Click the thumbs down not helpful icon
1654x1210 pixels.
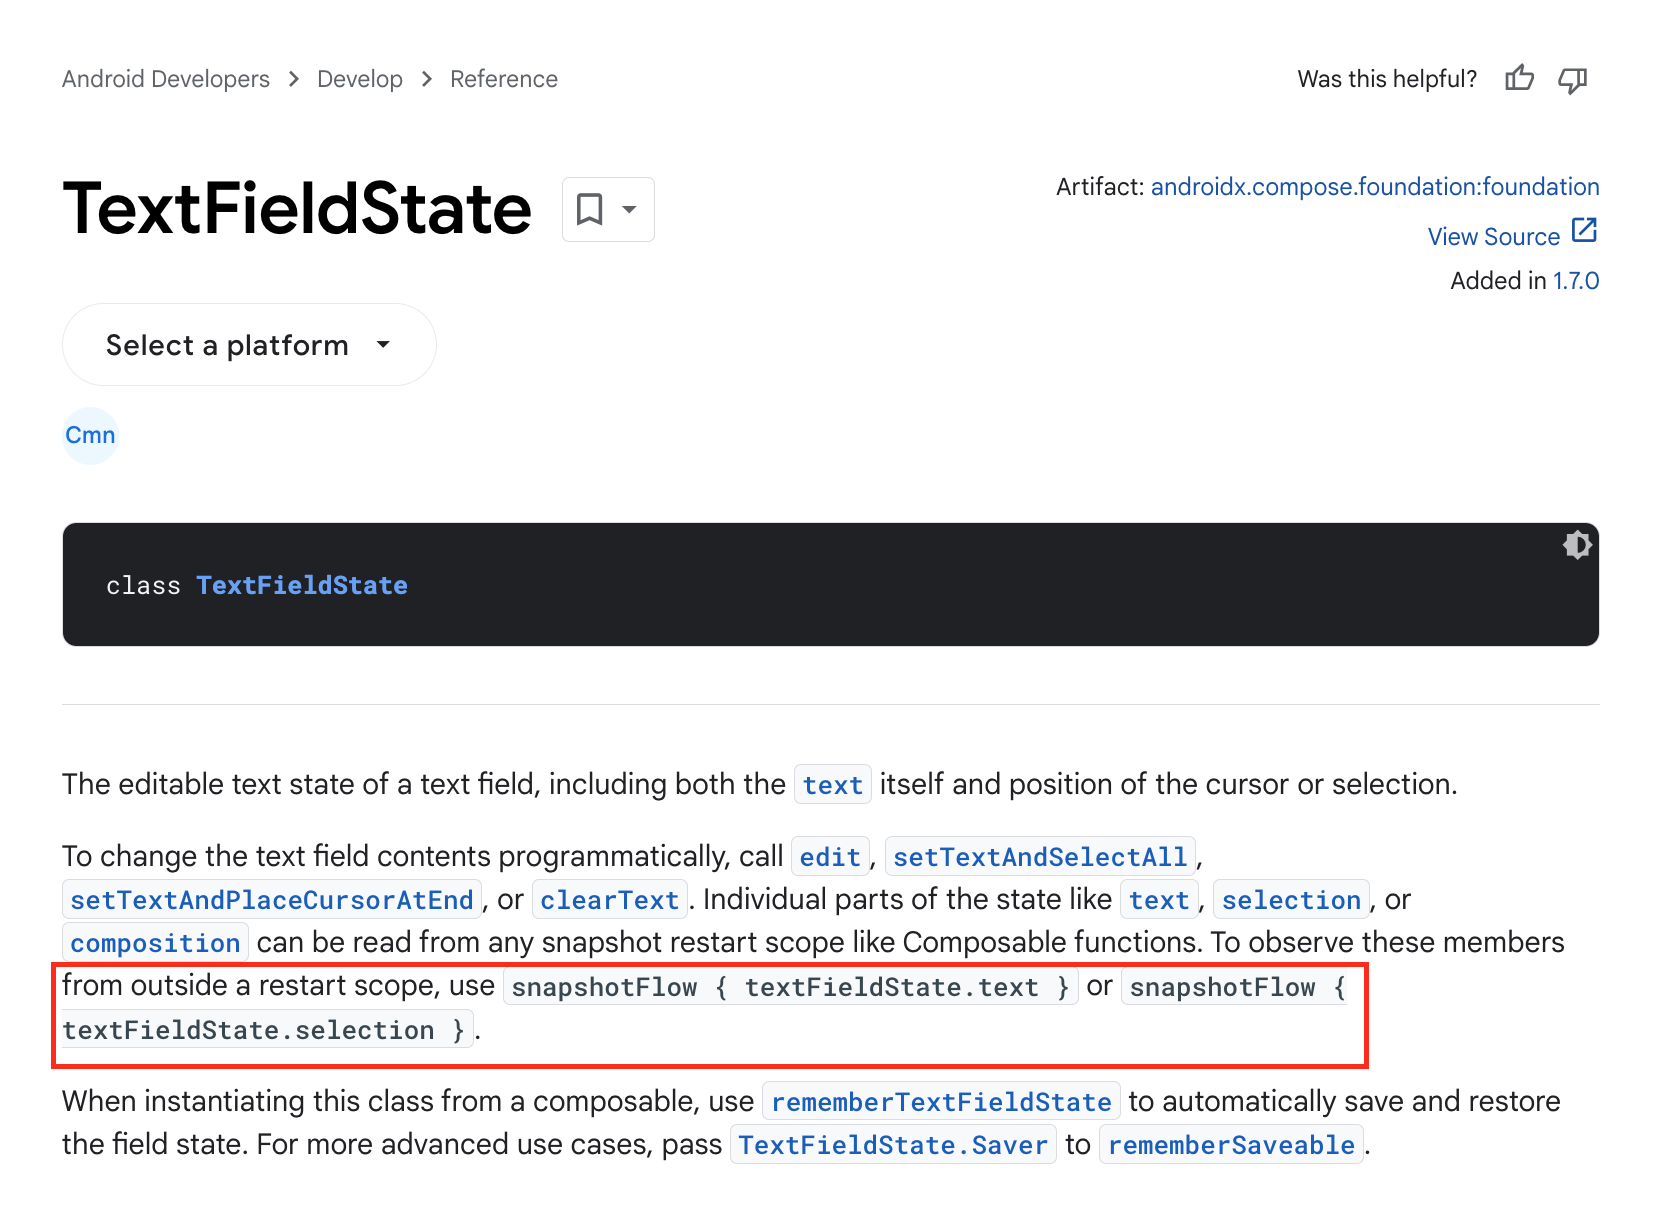click(x=1573, y=79)
